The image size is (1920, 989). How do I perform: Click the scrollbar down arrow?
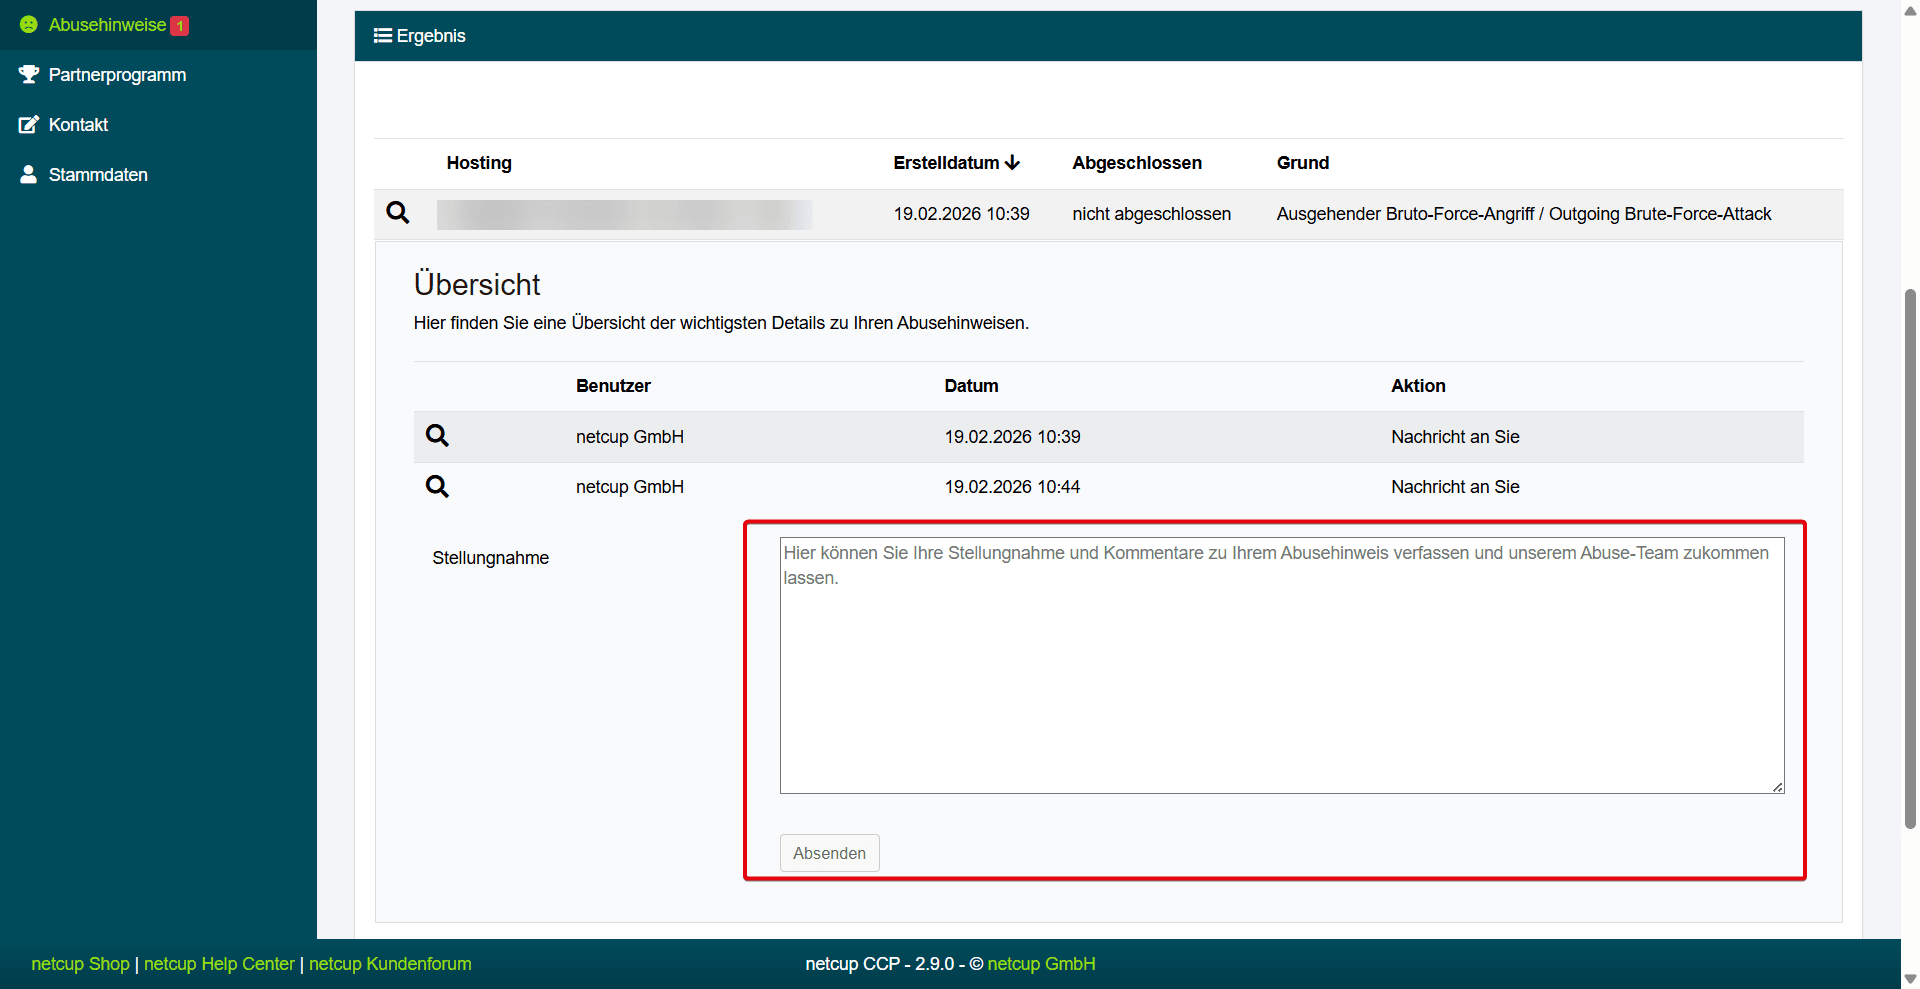click(1910, 979)
